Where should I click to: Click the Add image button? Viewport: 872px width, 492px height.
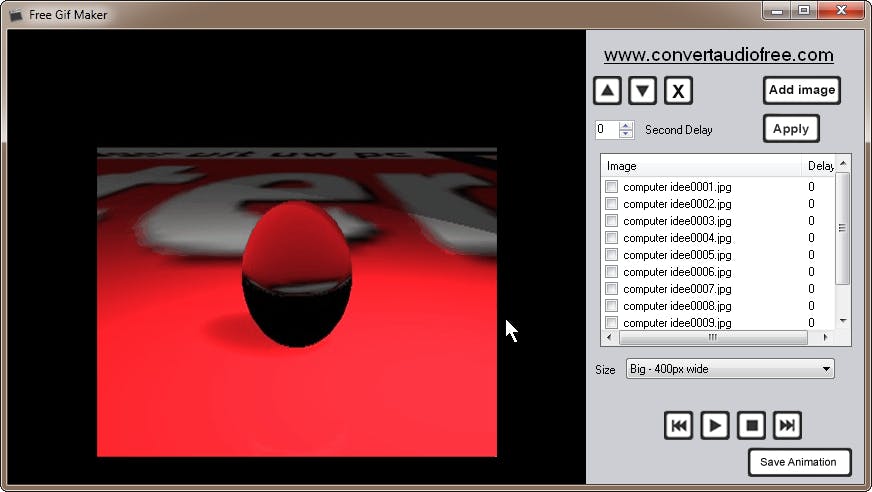(802, 90)
